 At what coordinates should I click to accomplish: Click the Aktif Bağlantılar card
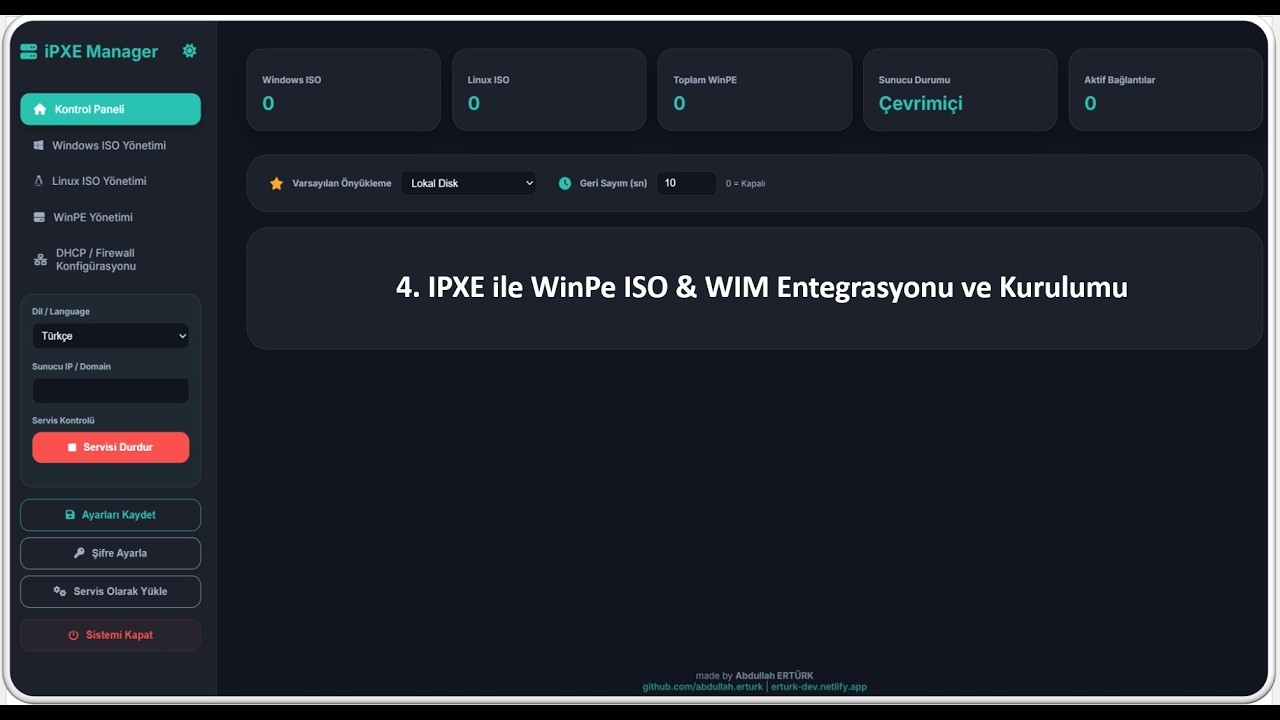coord(1166,90)
